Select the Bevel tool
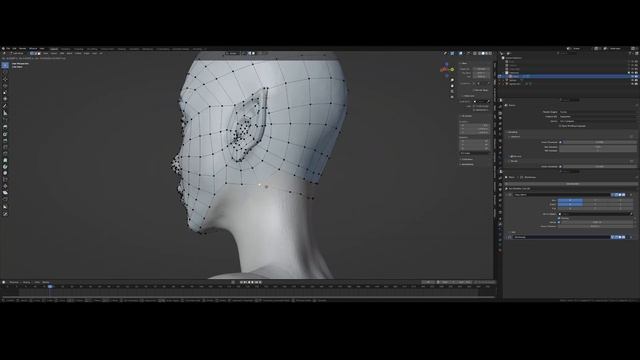The height and width of the screenshot is (360, 640). [x=5, y=140]
